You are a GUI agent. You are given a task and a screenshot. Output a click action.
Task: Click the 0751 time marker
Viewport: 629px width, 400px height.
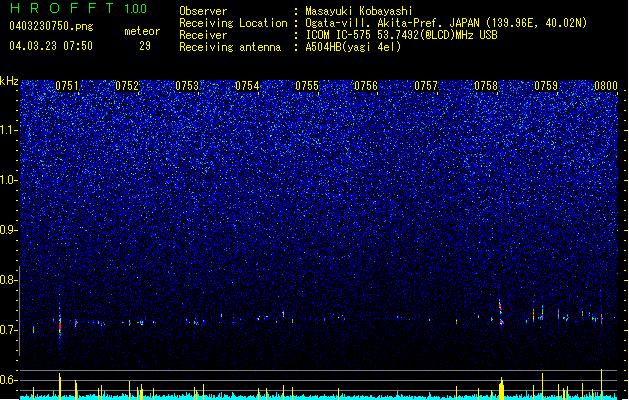click(67, 86)
